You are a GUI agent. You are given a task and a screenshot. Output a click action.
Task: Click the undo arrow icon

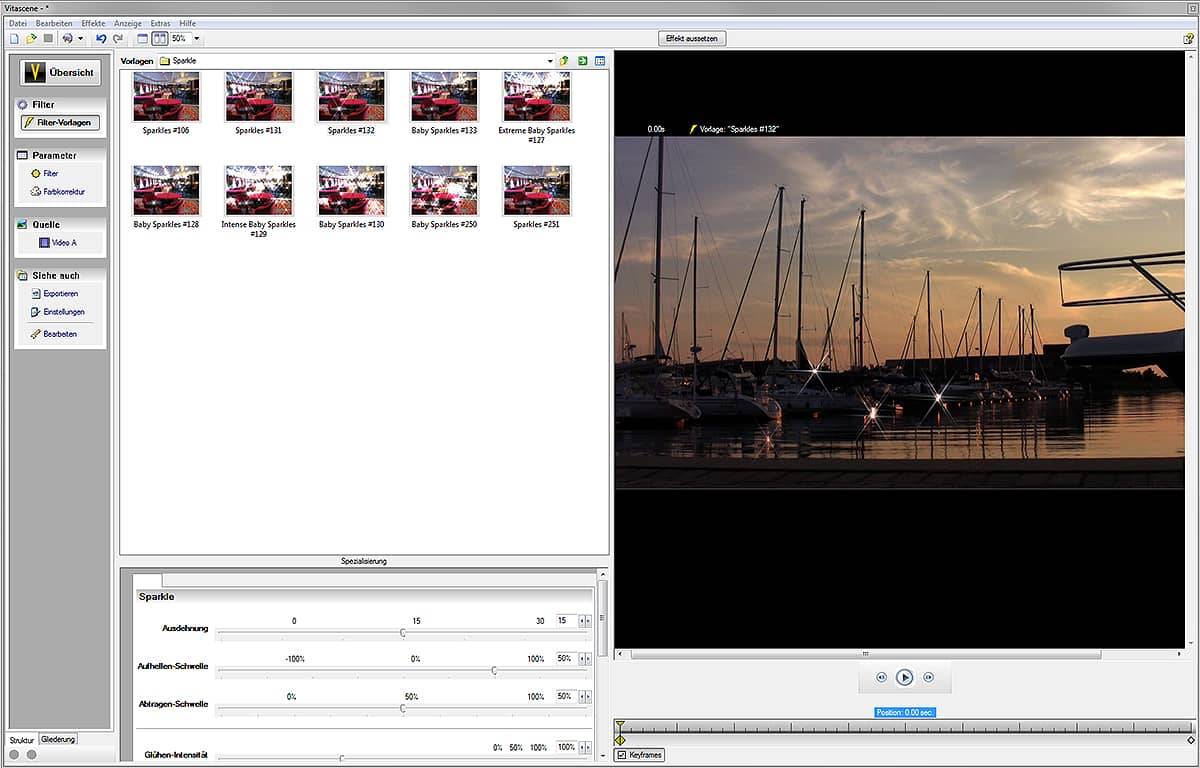101,38
